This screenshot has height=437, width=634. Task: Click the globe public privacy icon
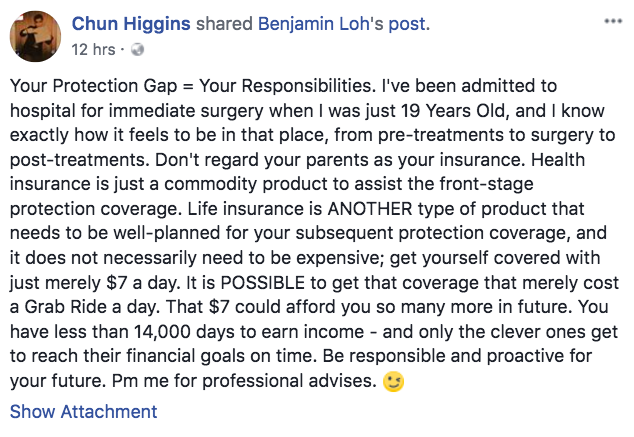(137, 49)
